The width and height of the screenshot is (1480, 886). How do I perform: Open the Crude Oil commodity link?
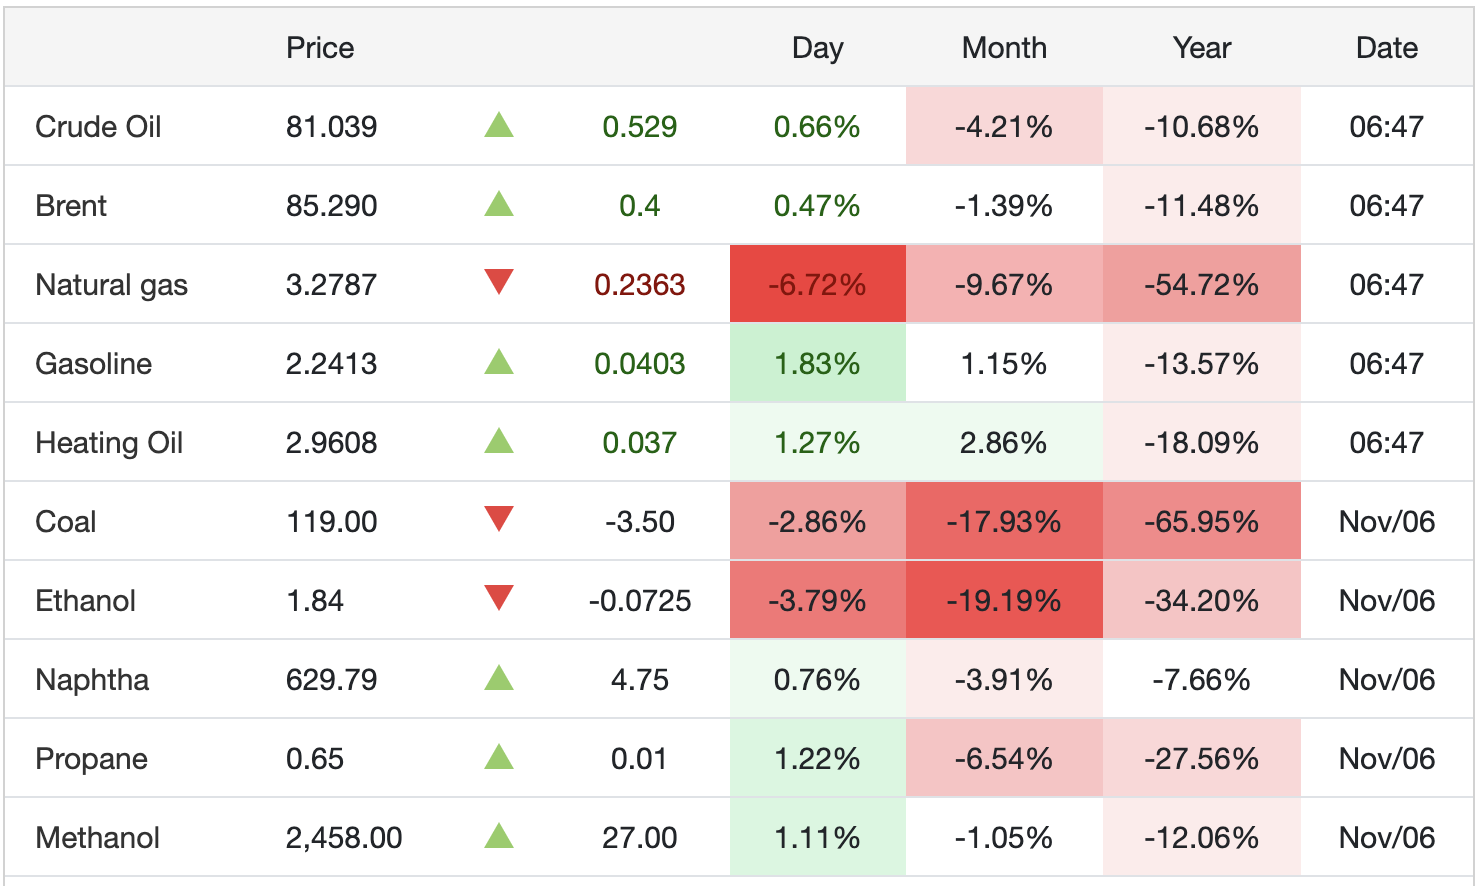tap(98, 127)
